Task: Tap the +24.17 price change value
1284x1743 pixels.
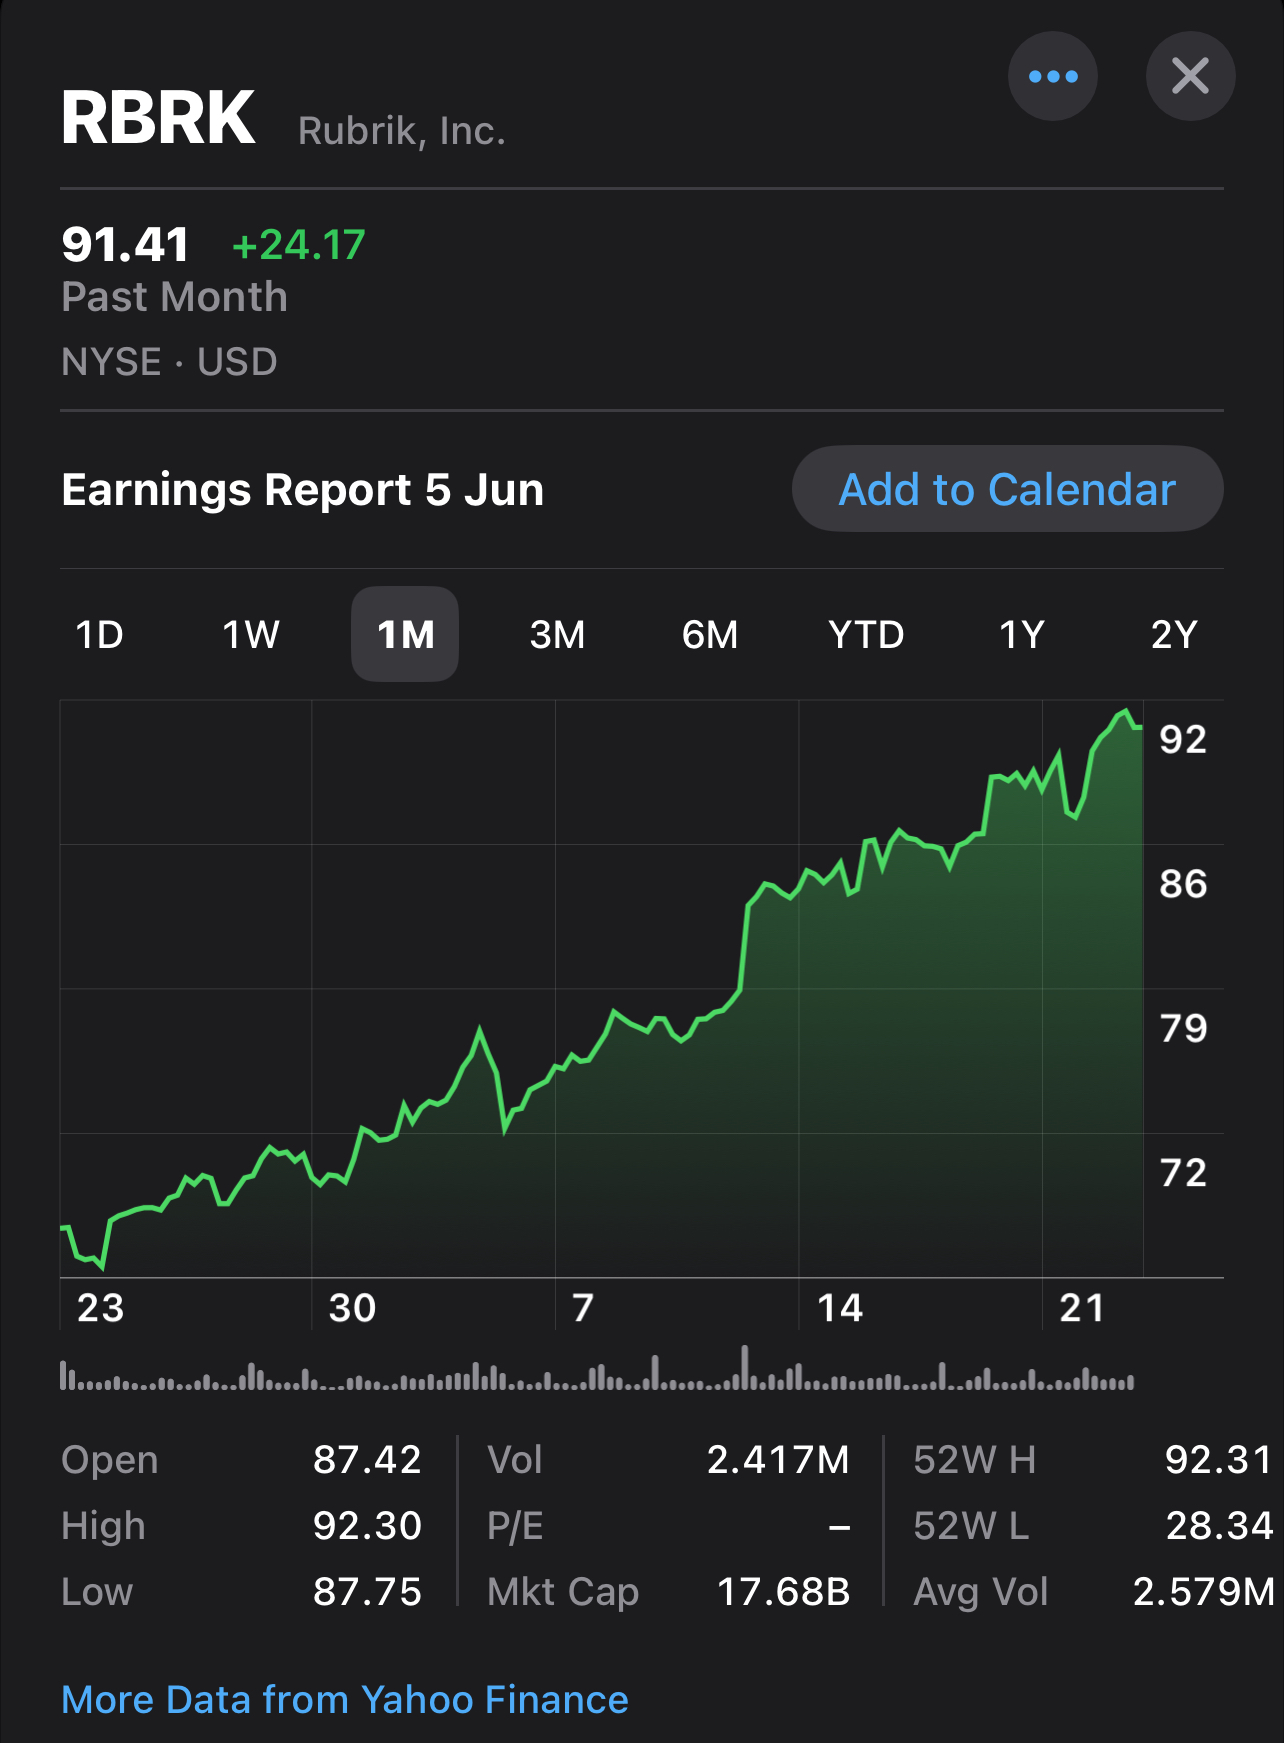Action: (x=299, y=245)
